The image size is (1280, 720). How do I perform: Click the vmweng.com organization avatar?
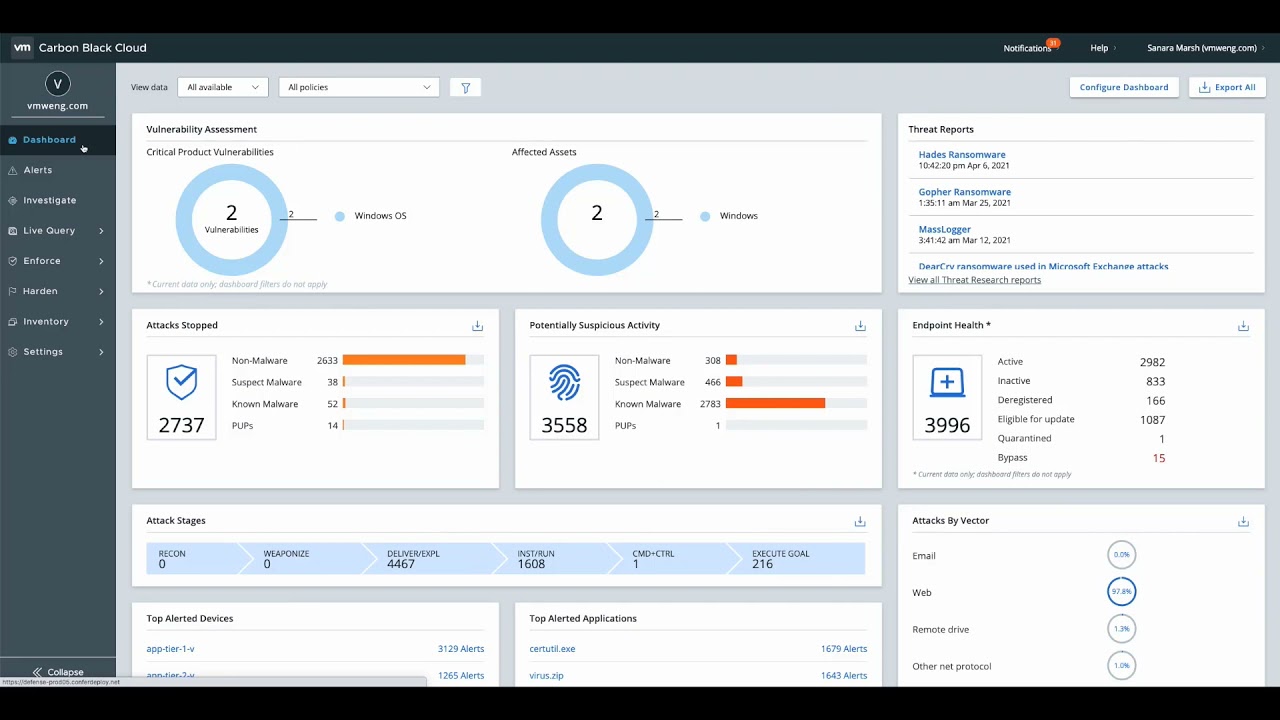click(x=57, y=84)
